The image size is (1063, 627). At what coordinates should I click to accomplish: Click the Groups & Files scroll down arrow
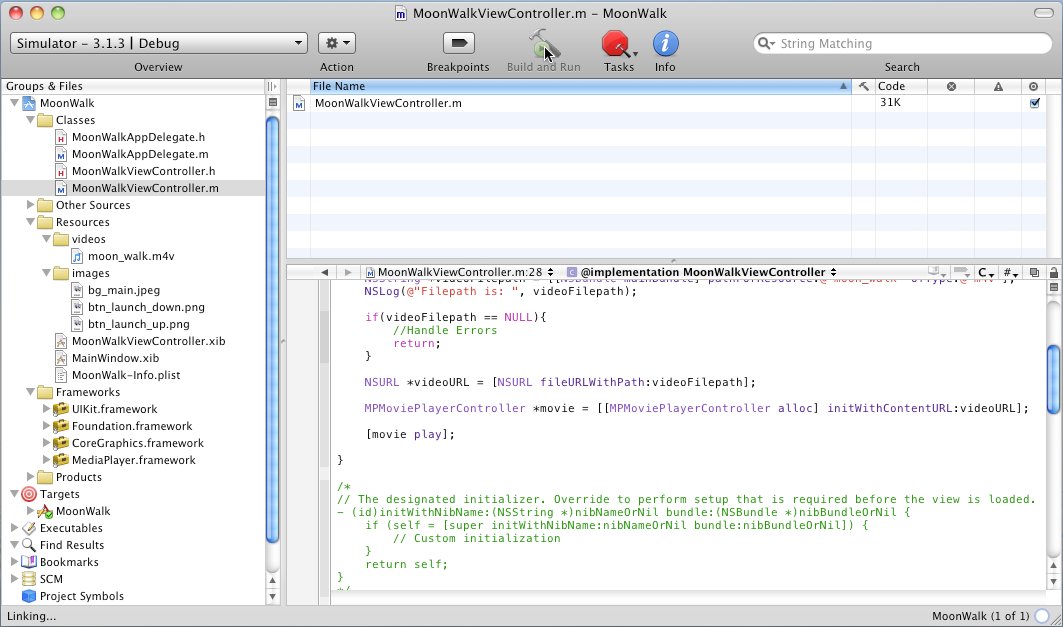tap(273, 596)
